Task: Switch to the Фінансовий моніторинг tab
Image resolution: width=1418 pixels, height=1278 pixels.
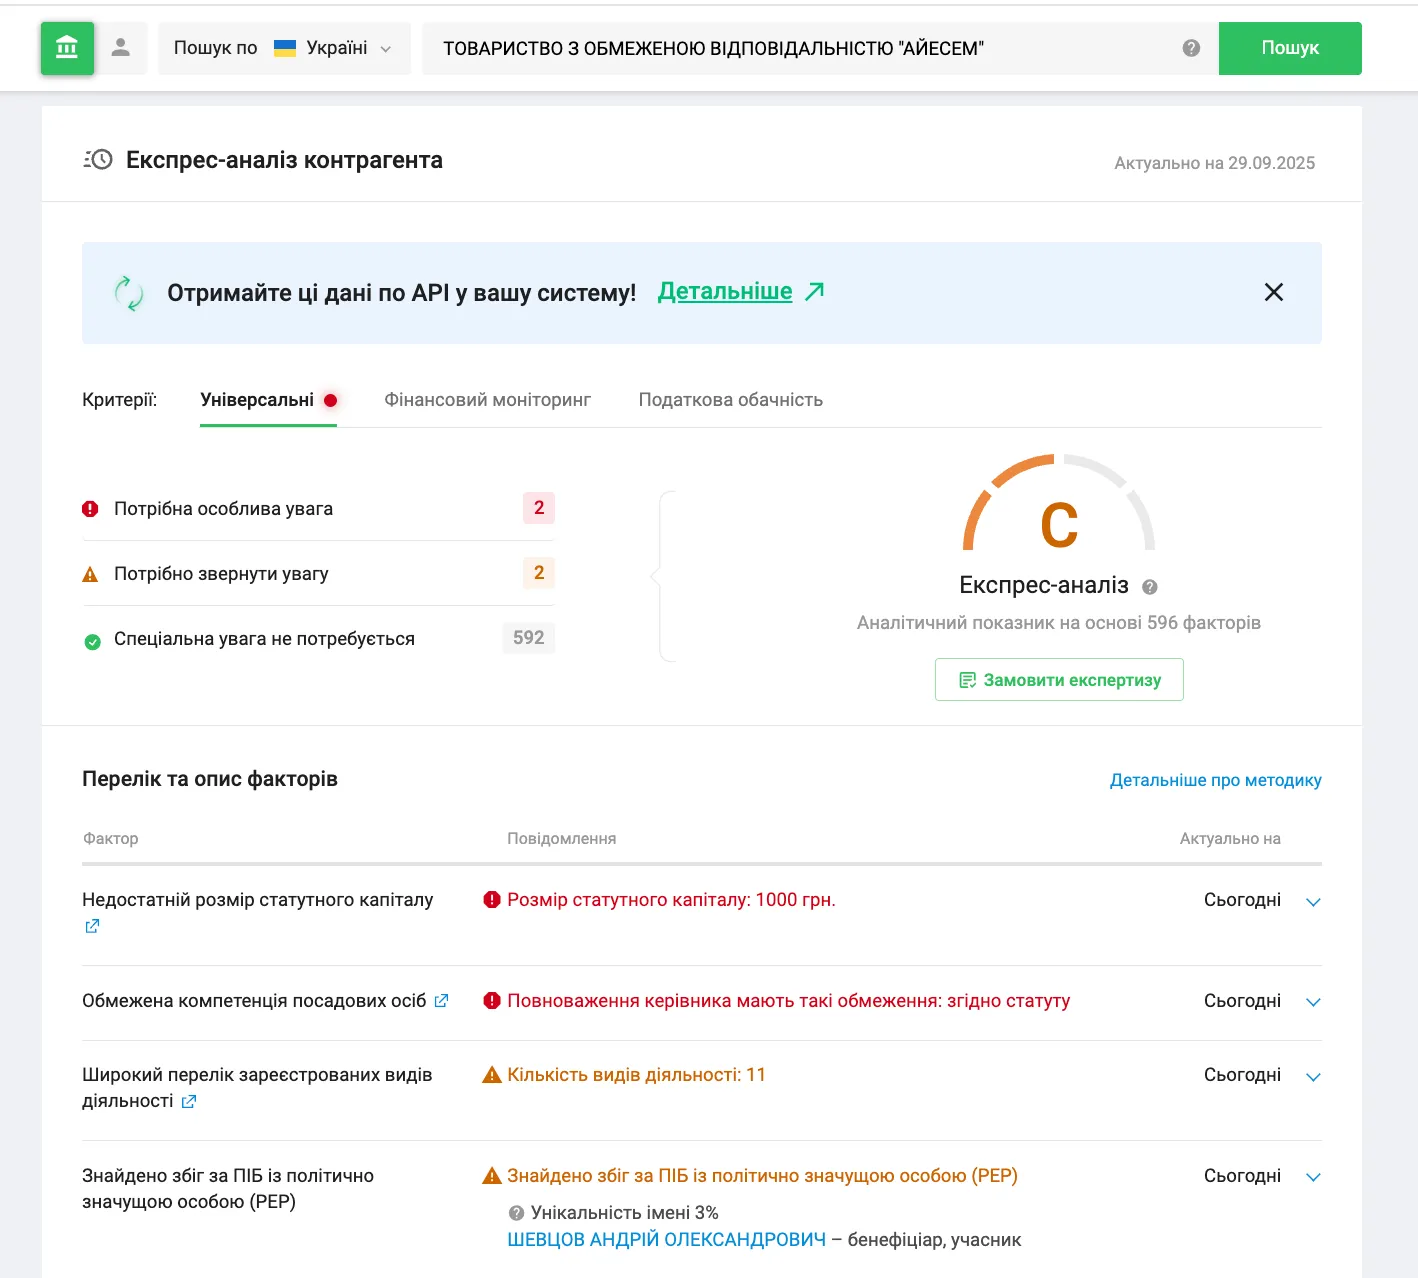Action: point(488,399)
